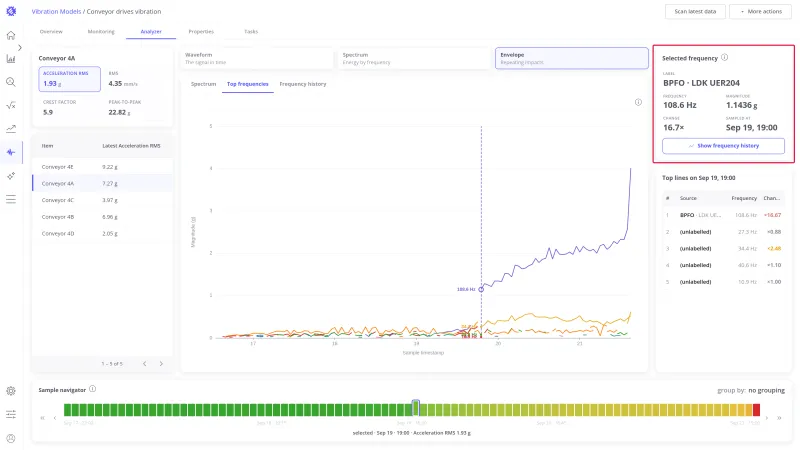Click the app logo icon
Viewport: 800px width, 450px height.
[11, 11]
